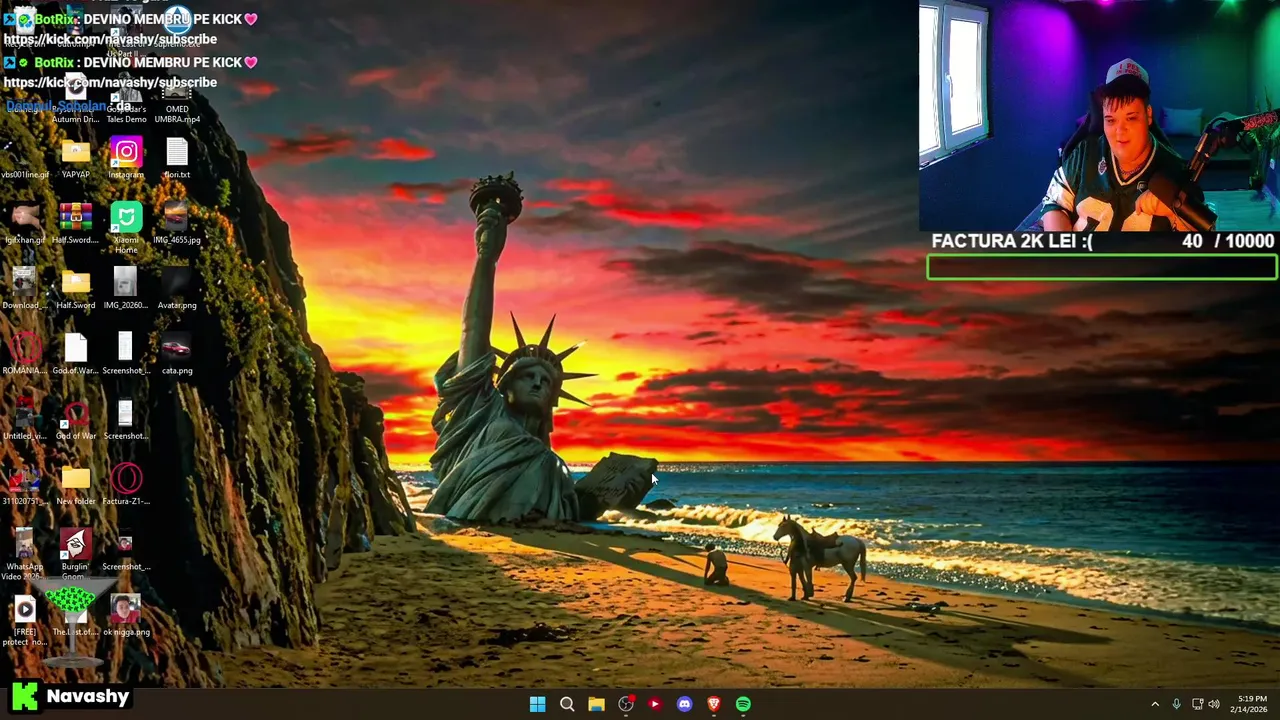Select the 311020751_ image file
1280x720 pixels.
point(24,485)
